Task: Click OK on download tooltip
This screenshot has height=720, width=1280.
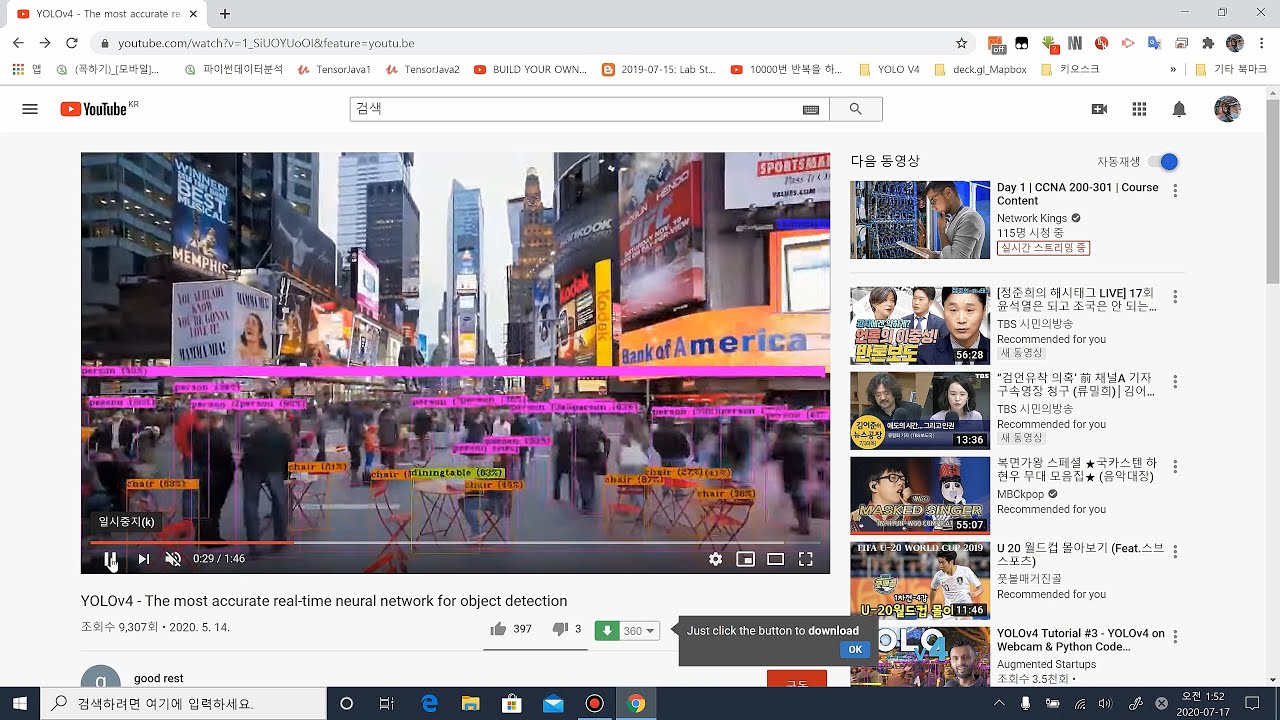Action: [855, 649]
